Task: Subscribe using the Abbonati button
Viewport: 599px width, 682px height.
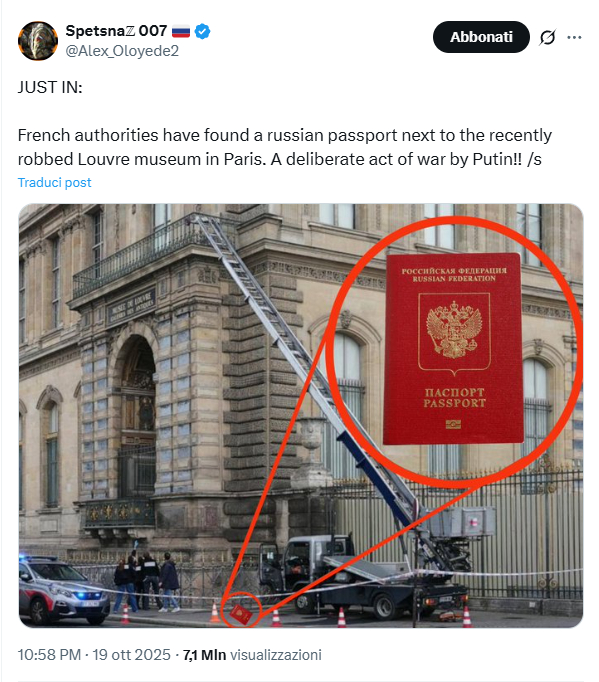Action: [481, 37]
